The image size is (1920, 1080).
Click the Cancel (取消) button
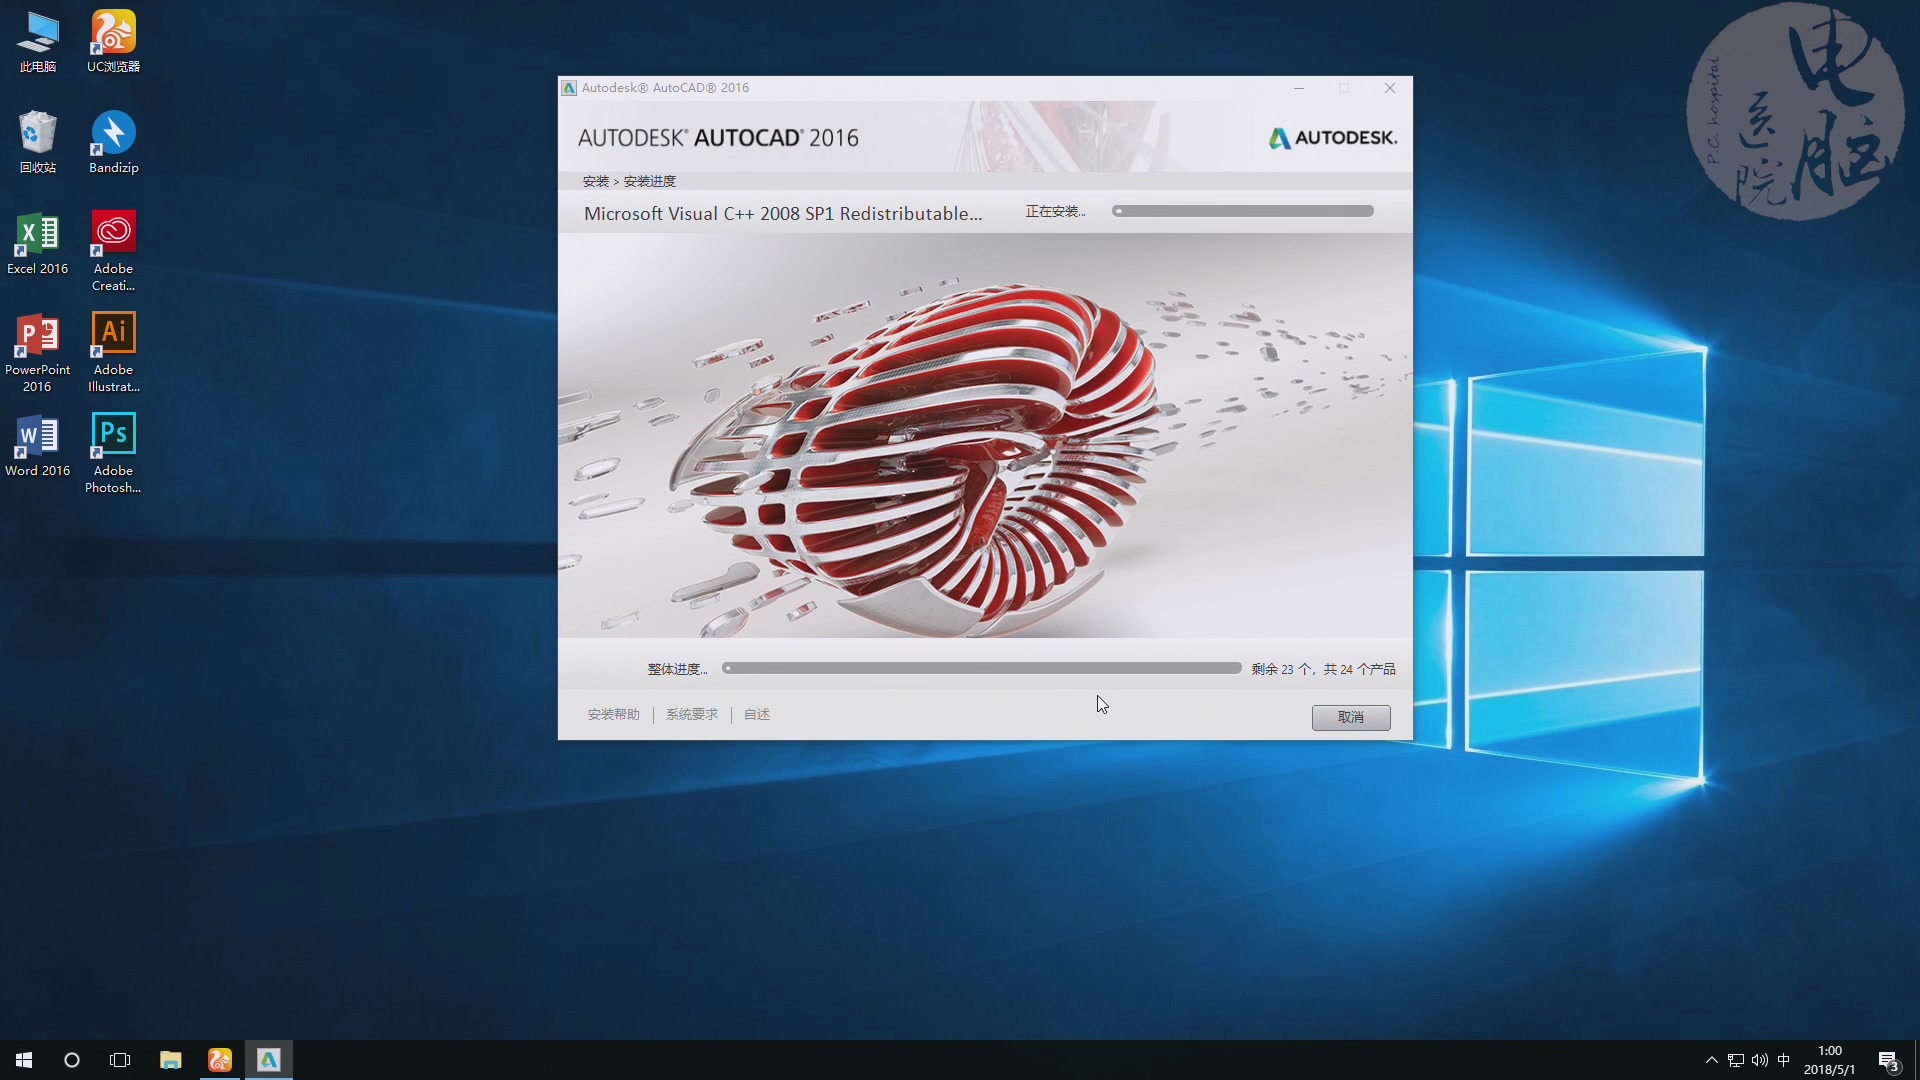(1350, 717)
